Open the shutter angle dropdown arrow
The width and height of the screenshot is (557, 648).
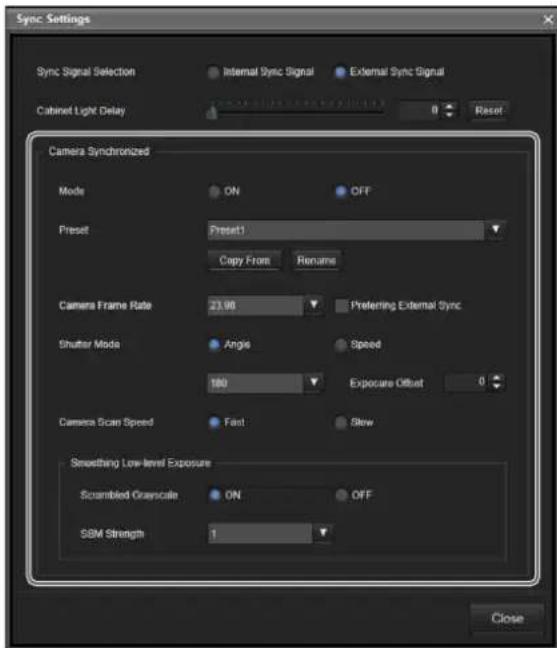[314, 383]
